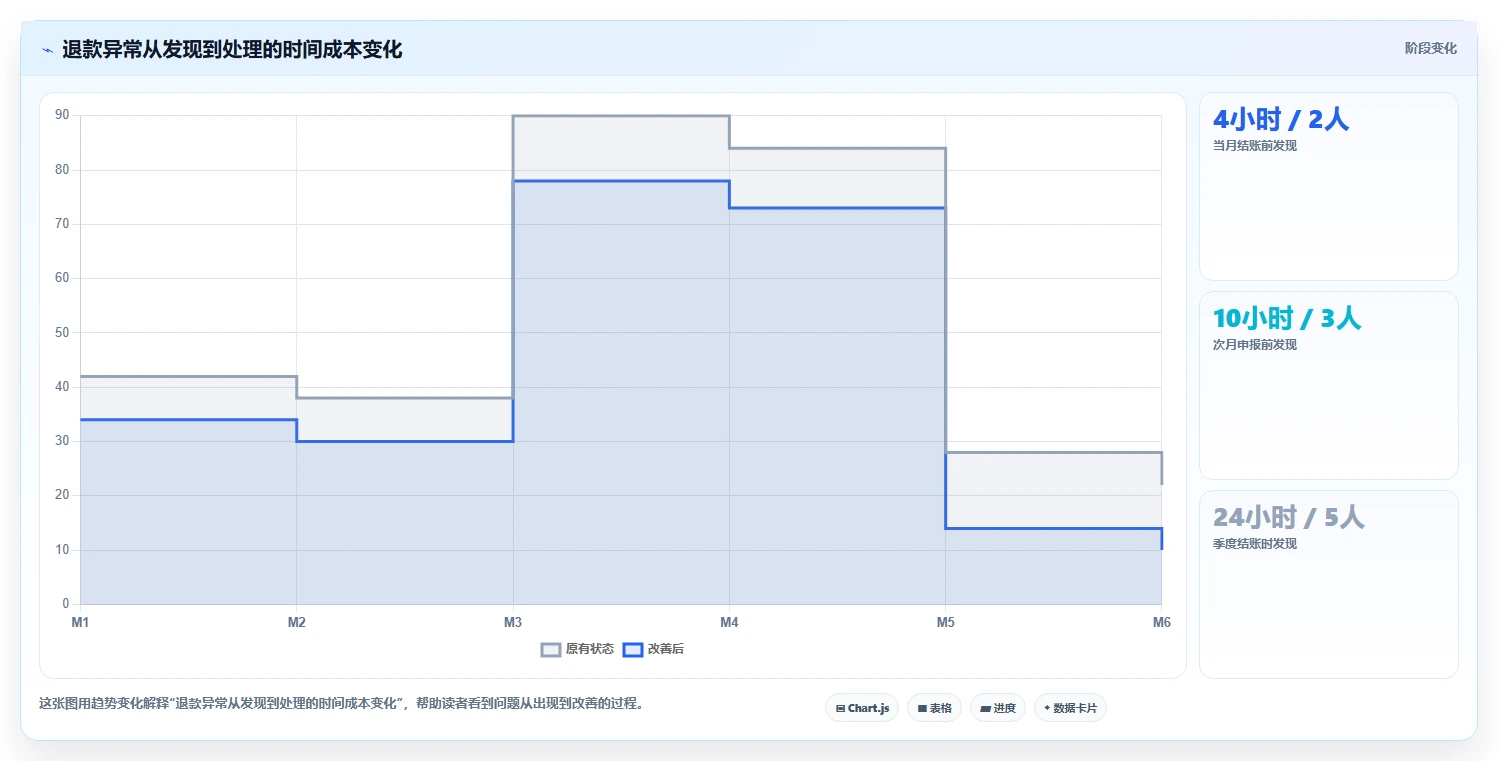Click the 50 y-axis tick label
This screenshot has width=1498, height=761.
[63, 333]
